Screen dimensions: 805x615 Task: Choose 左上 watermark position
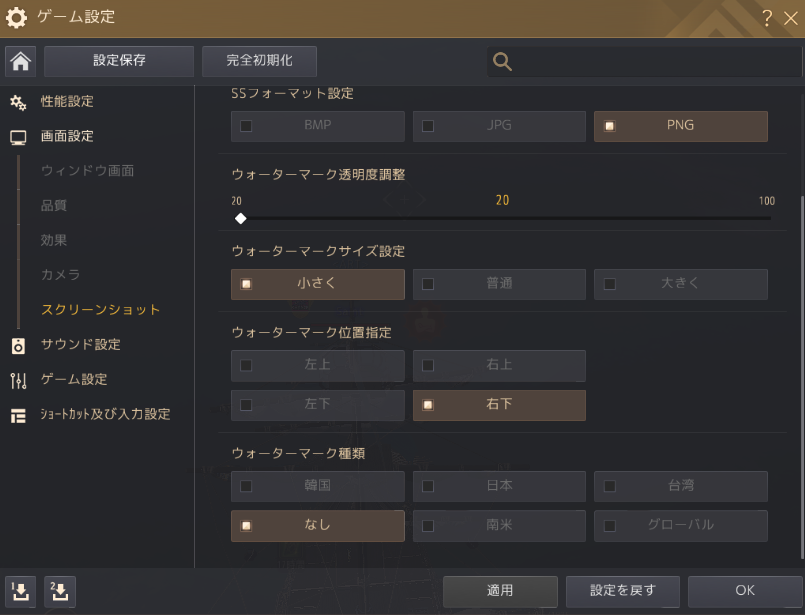tap(317, 365)
